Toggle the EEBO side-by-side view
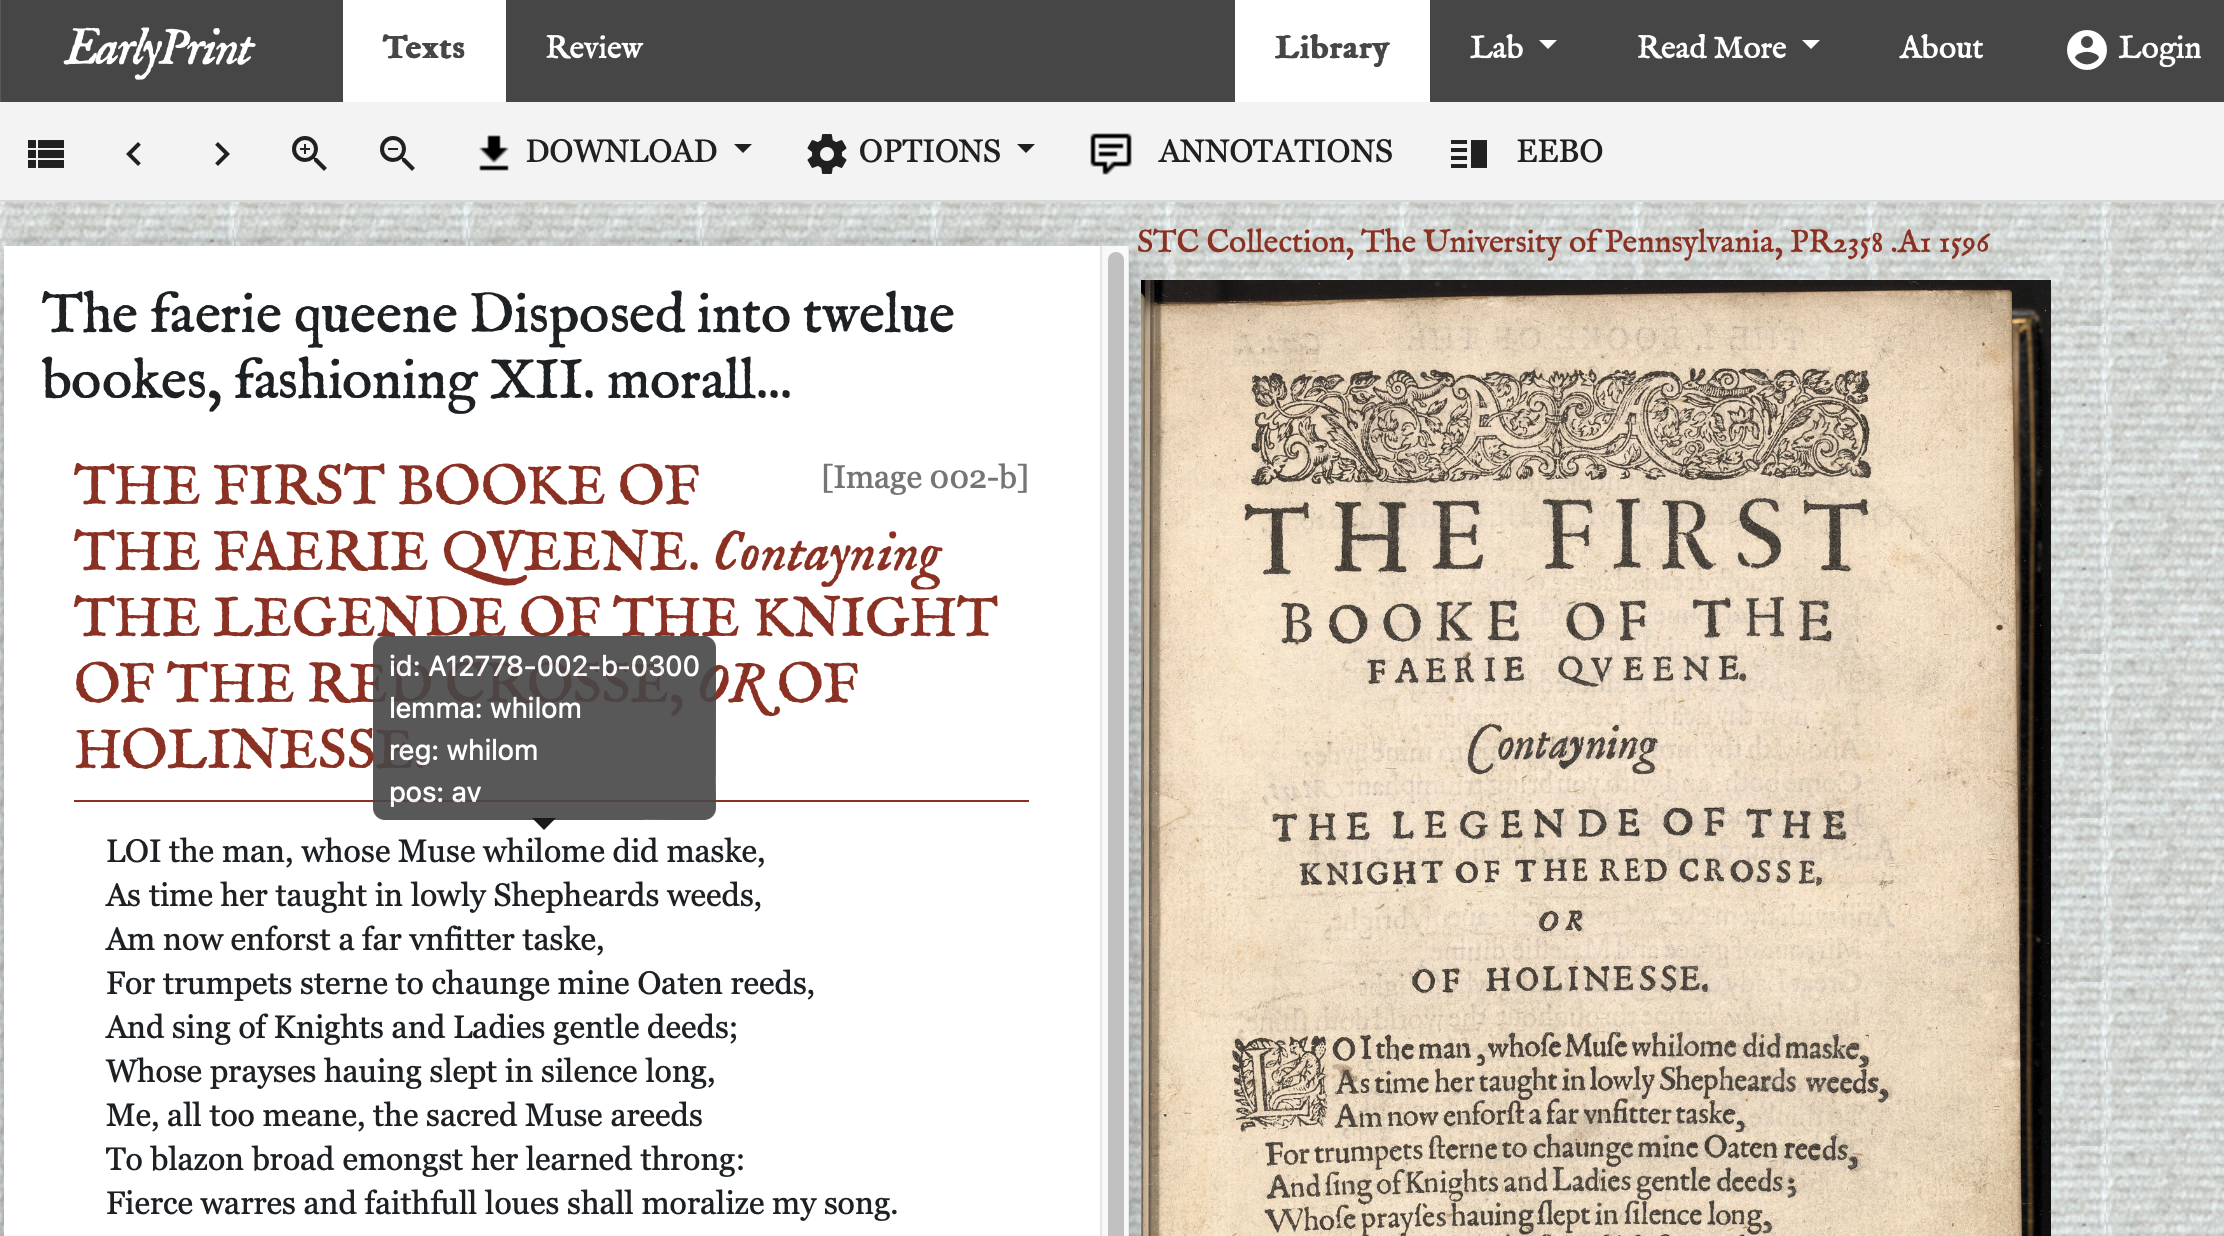Image resolution: width=2224 pixels, height=1236 pixels. pyautogui.click(x=1469, y=153)
